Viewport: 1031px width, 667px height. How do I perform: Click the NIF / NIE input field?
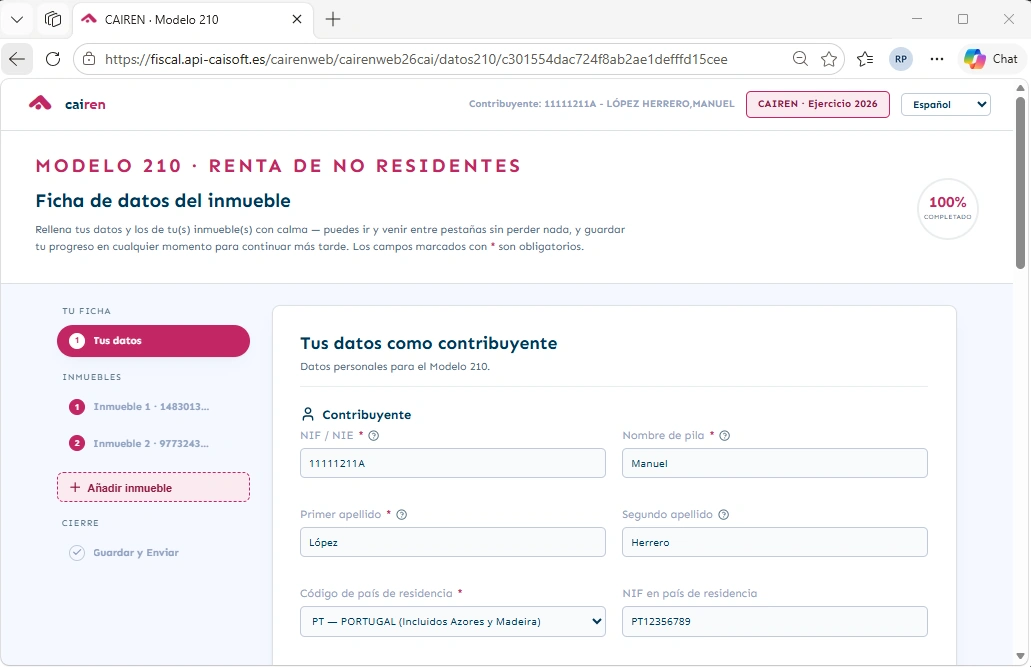452,463
